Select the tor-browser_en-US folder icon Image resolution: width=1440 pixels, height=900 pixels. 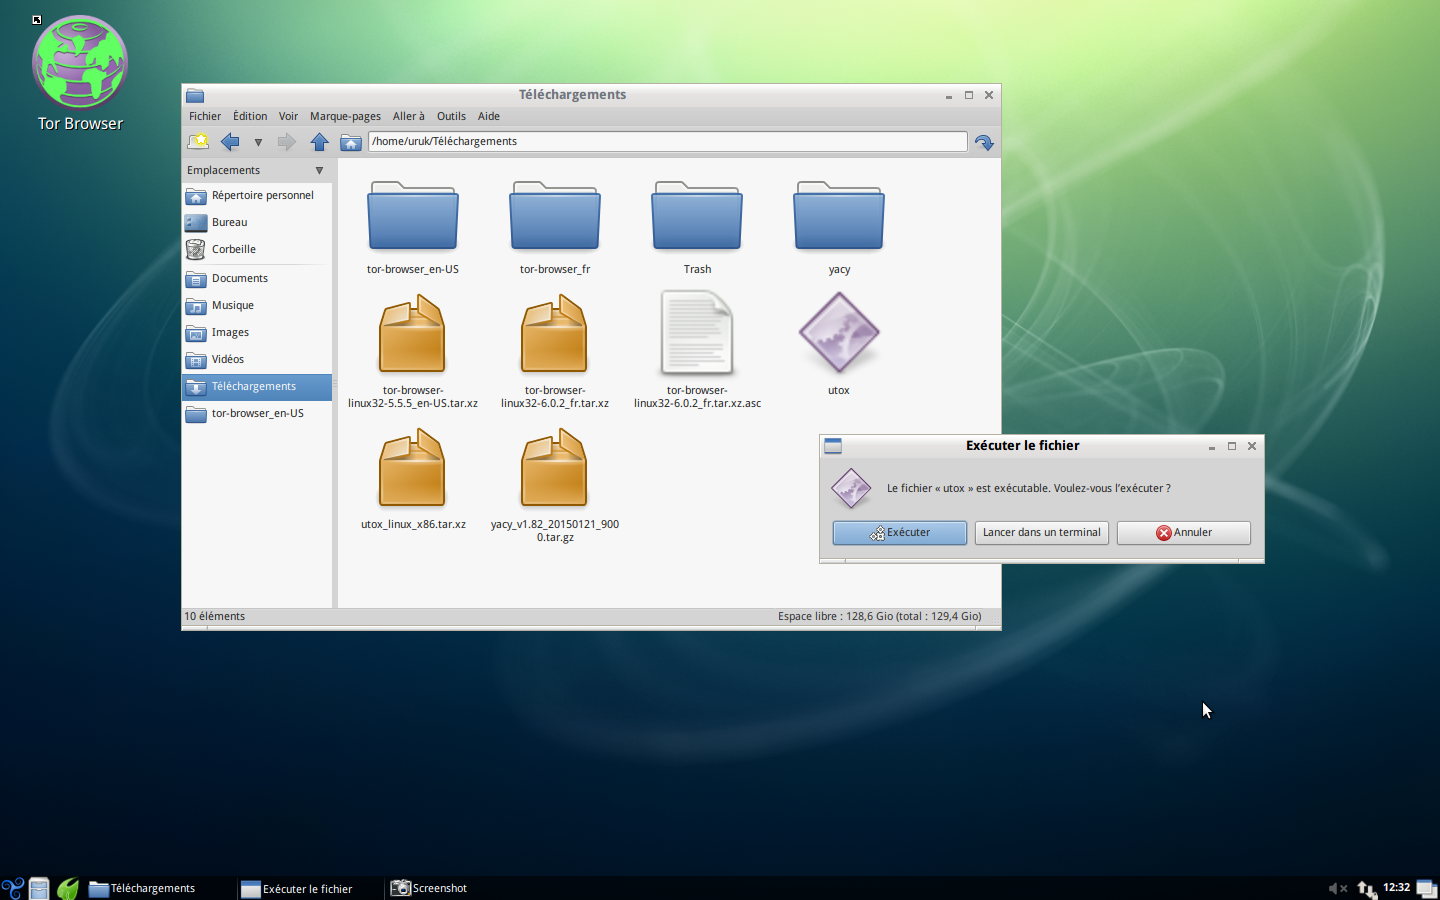point(413,216)
